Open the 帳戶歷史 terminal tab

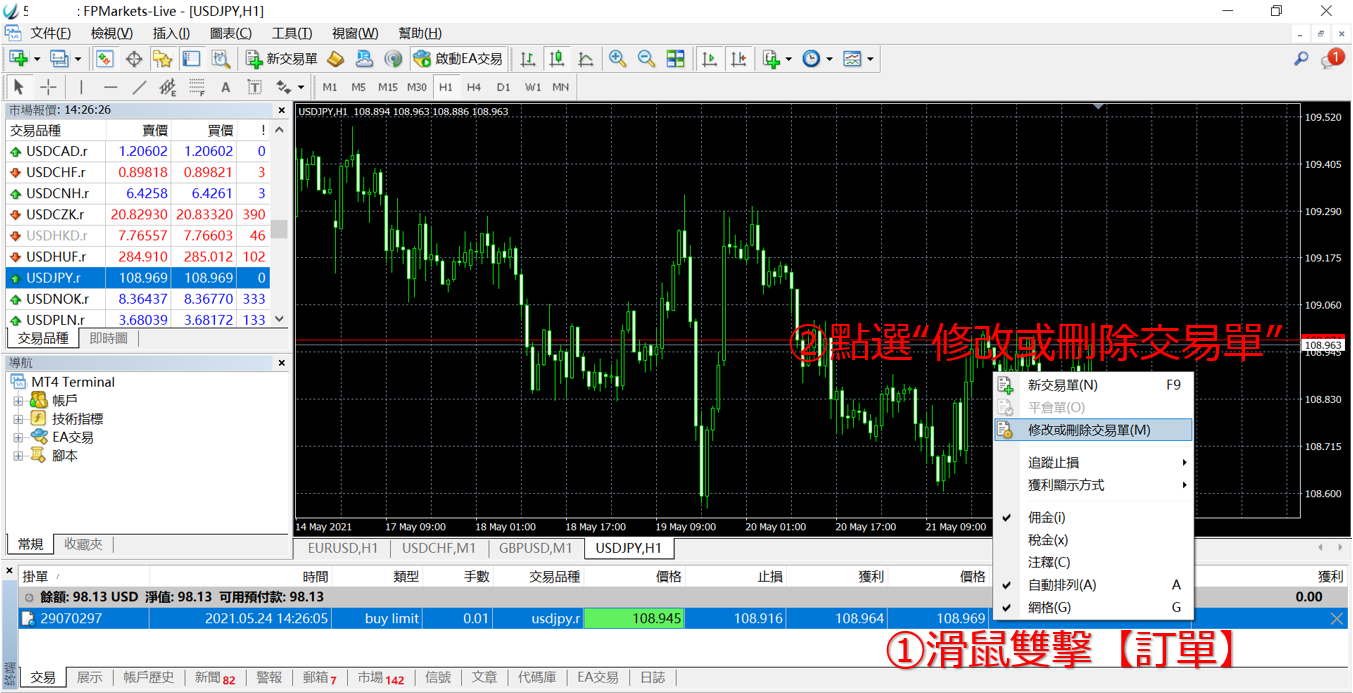(x=148, y=678)
